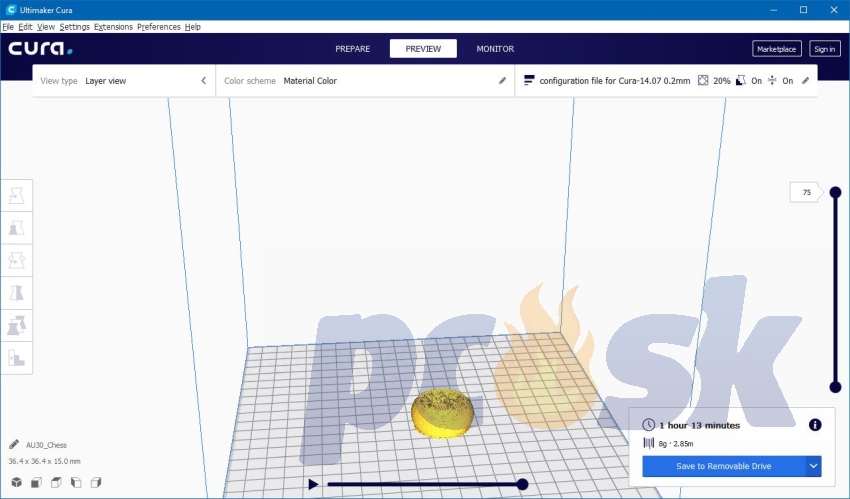Open the Extensions menu
This screenshot has height=499, width=850.
click(x=113, y=27)
